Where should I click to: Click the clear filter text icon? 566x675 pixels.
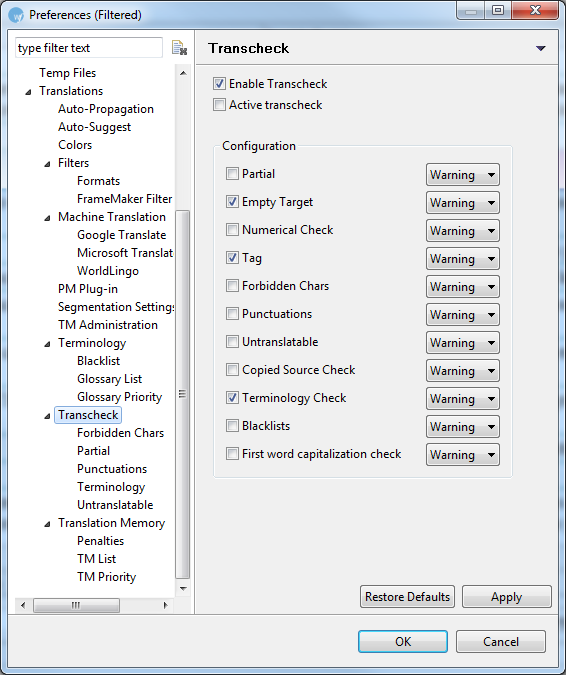point(179,48)
